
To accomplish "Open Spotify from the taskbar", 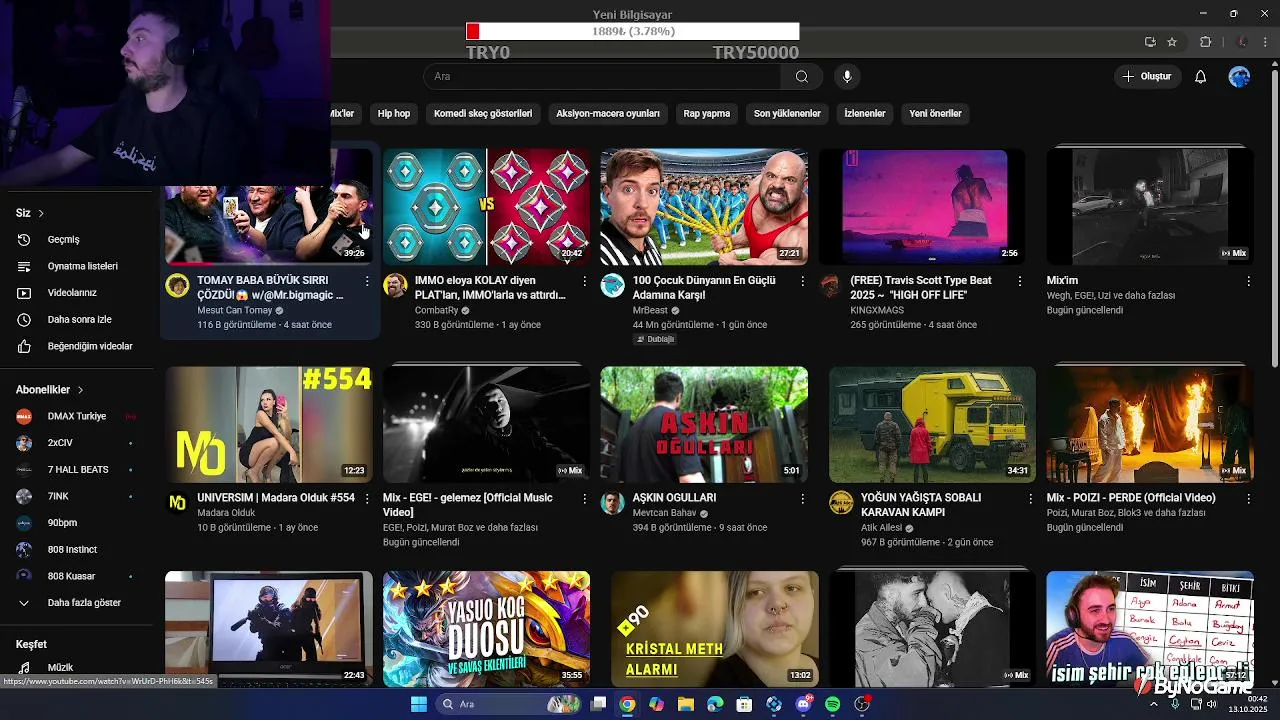I will (x=833, y=704).
